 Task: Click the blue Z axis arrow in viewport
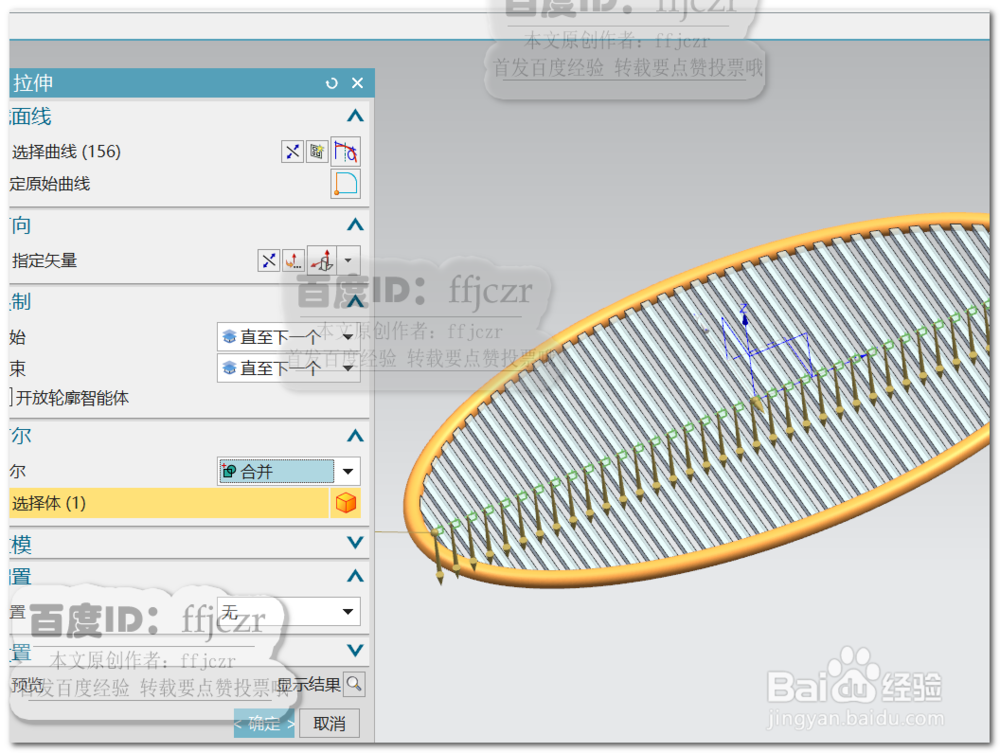pos(744,317)
